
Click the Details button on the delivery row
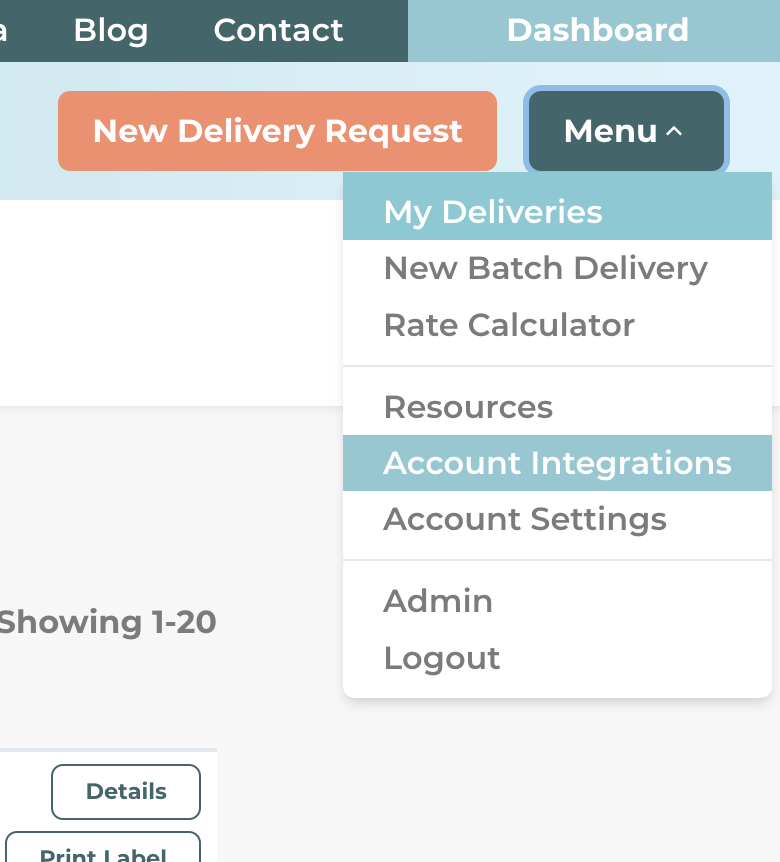[x=126, y=792]
